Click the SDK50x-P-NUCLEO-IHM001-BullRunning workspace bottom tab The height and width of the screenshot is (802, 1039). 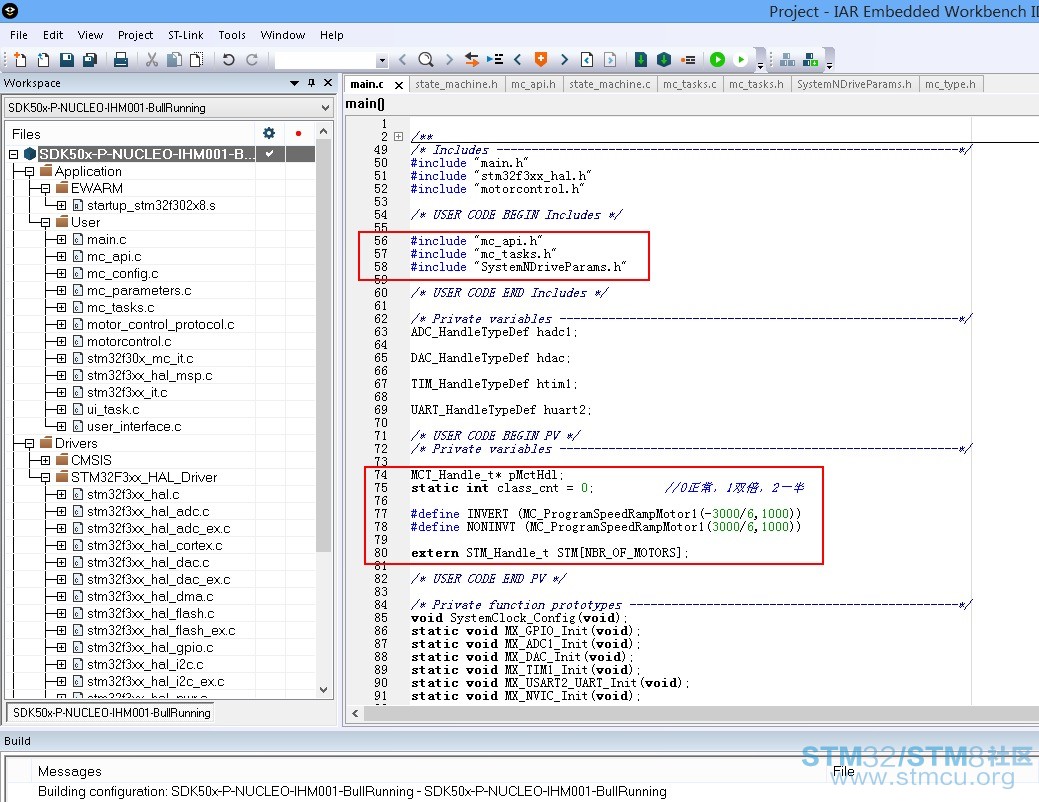111,713
